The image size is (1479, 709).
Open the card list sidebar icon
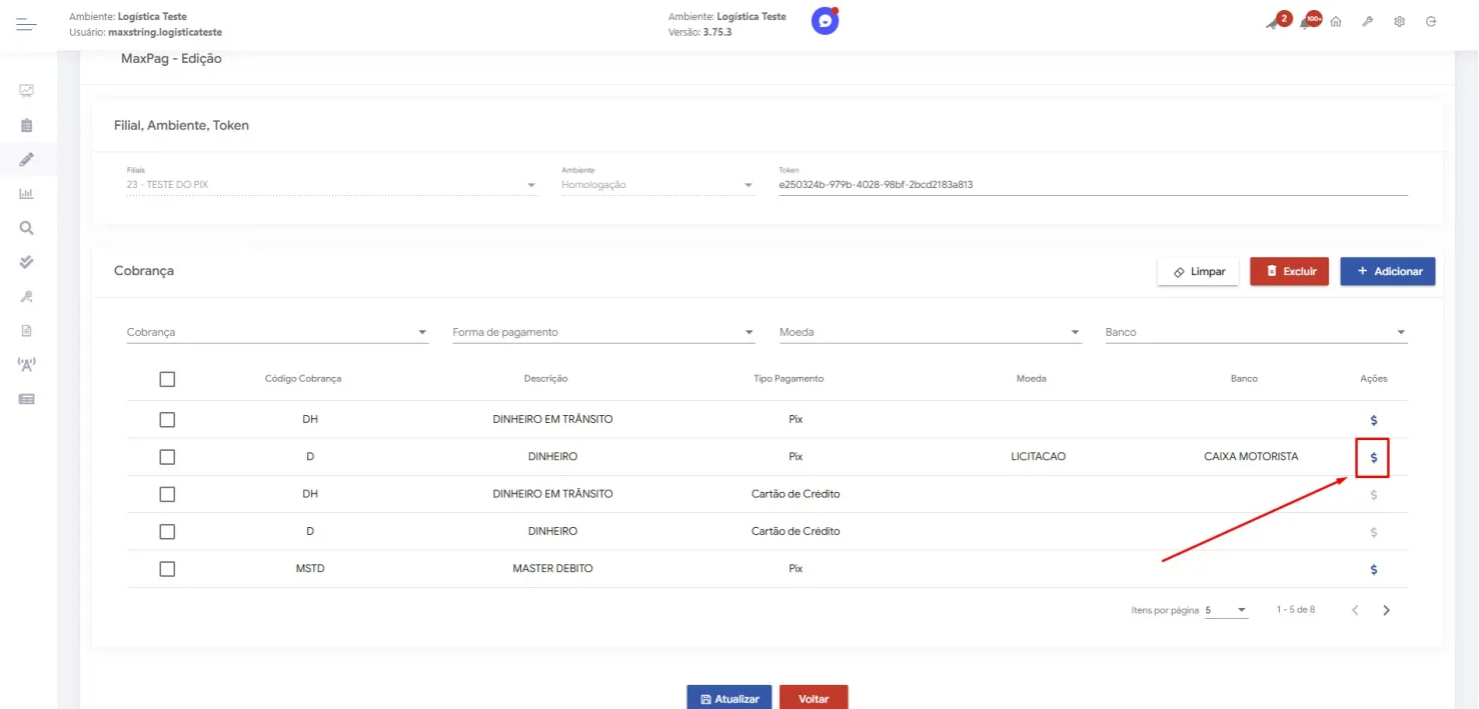point(27,399)
